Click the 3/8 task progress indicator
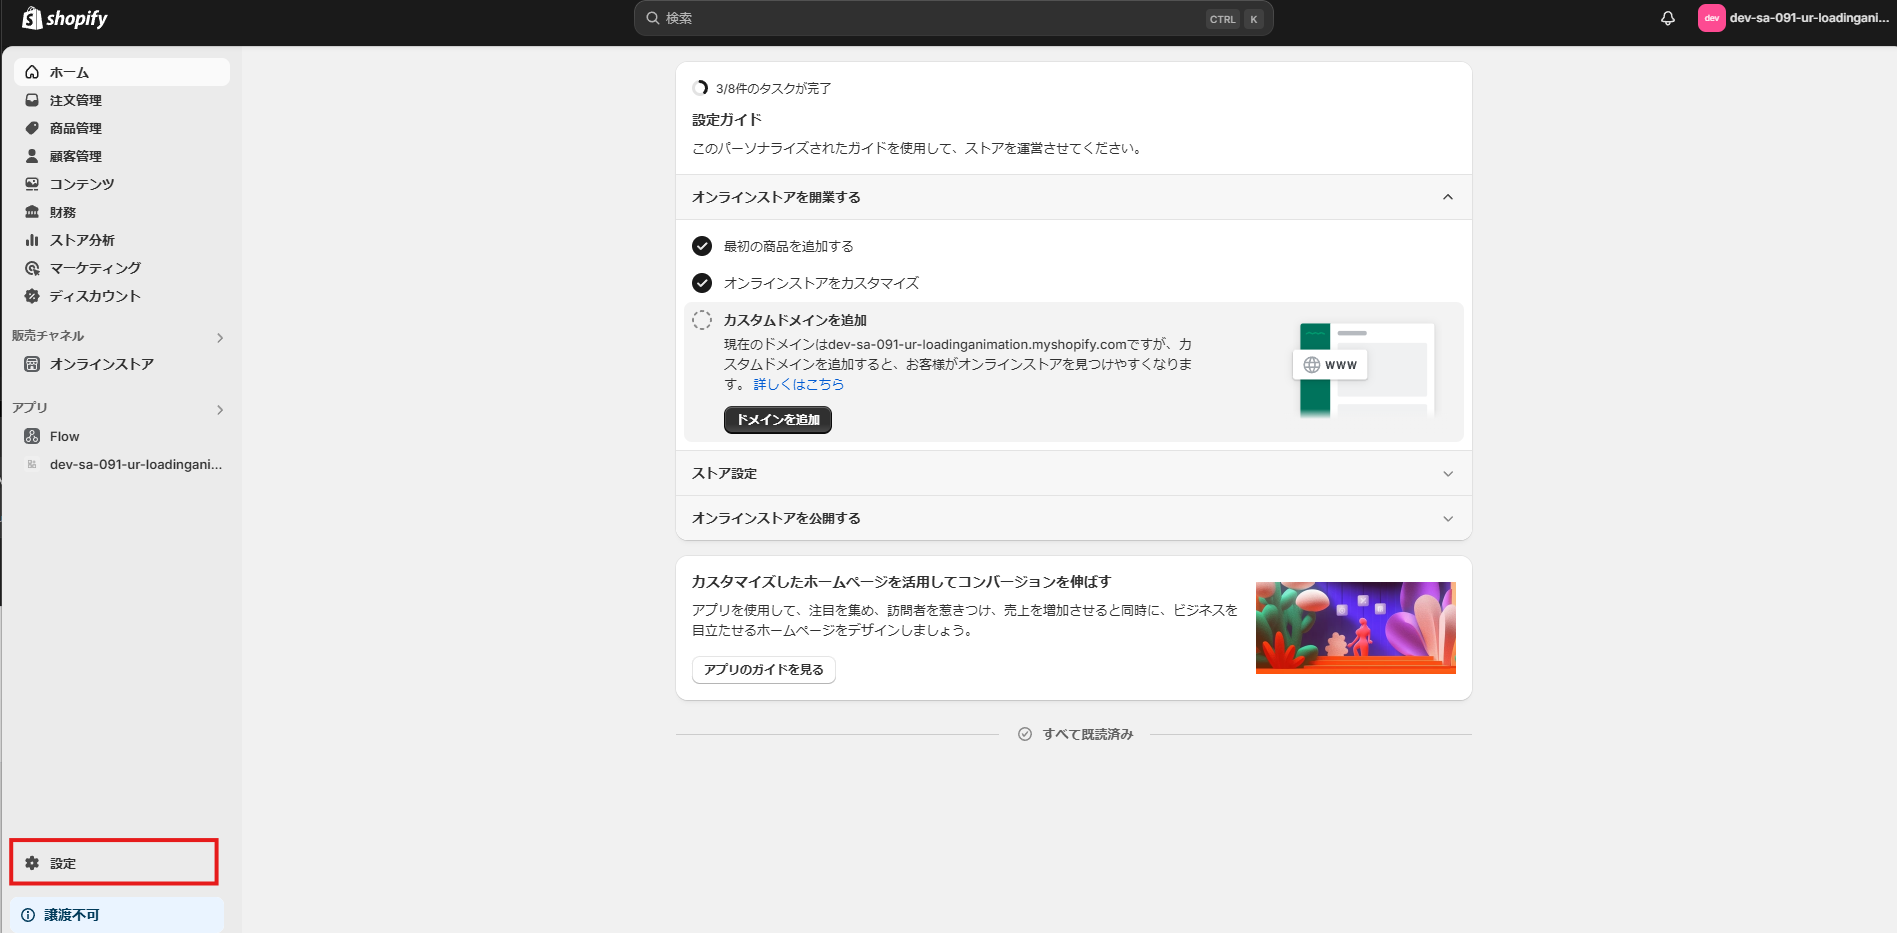 coord(700,88)
